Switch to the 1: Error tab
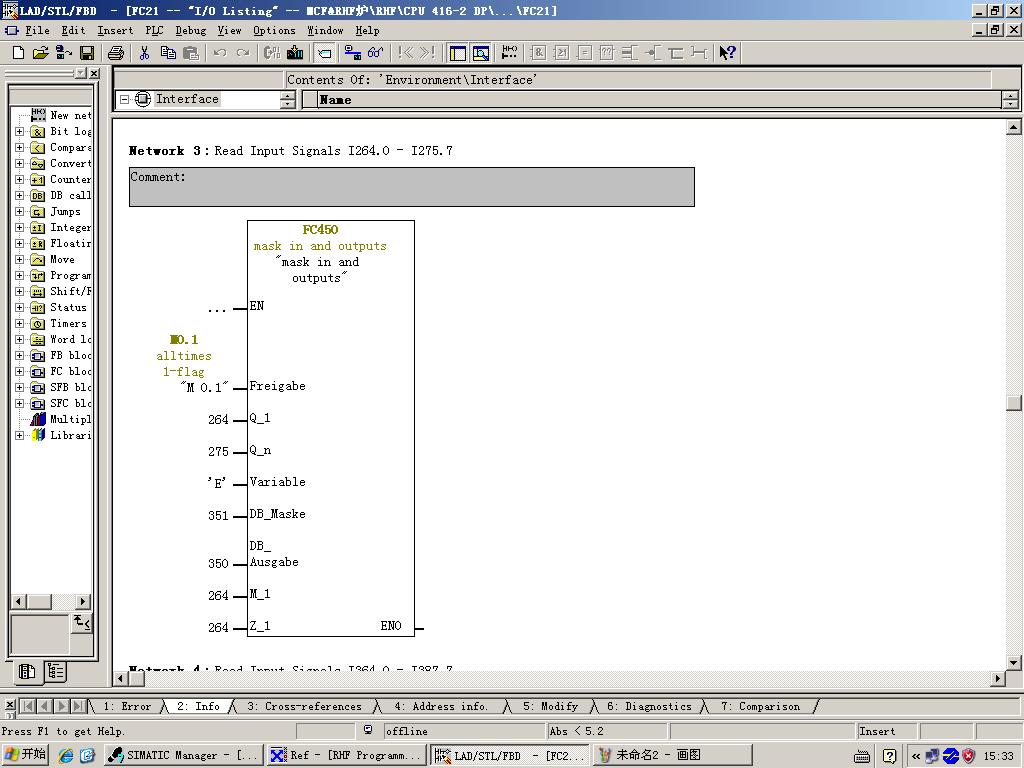Viewport: 1024px width, 768px height. [x=127, y=706]
